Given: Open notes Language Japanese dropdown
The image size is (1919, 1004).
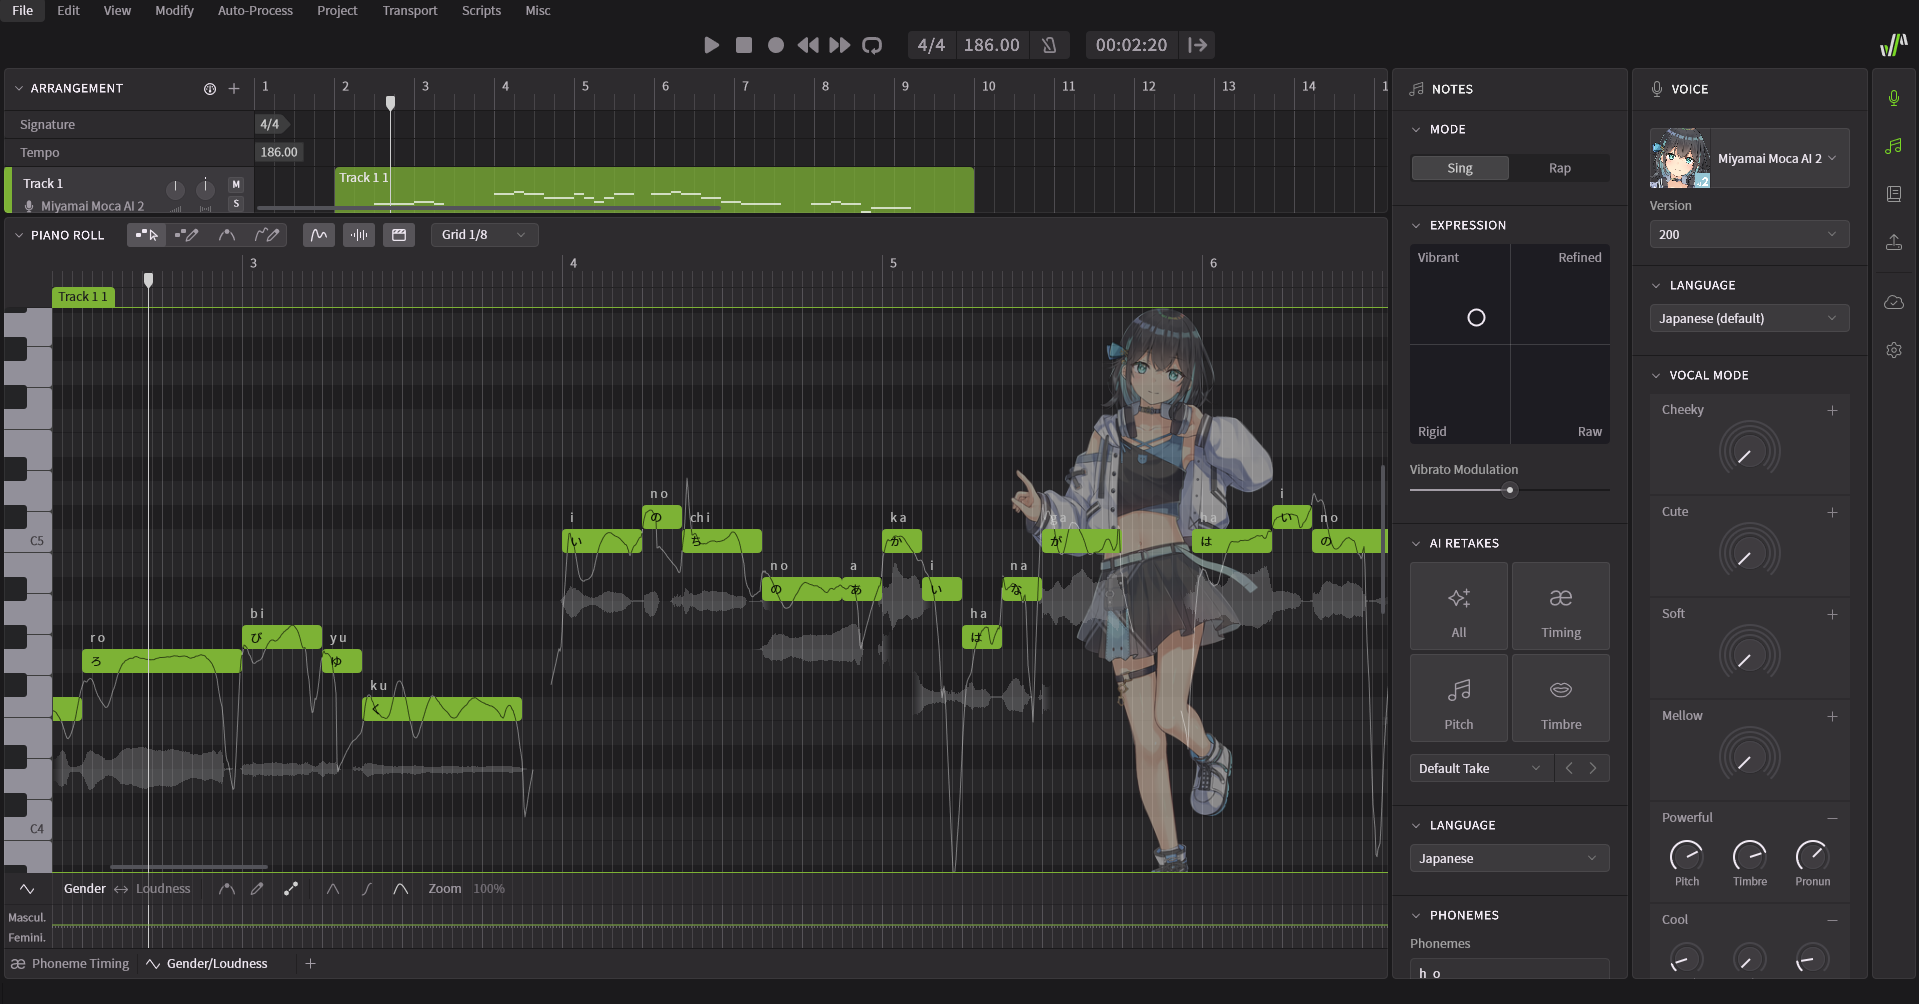Looking at the screenshot, I should [1509, 858].
